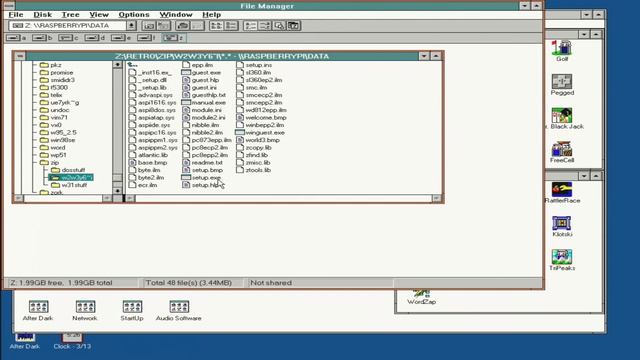Select ztools.lib file
This screenshot has height=360, width=640.
(x=253, y=170)
